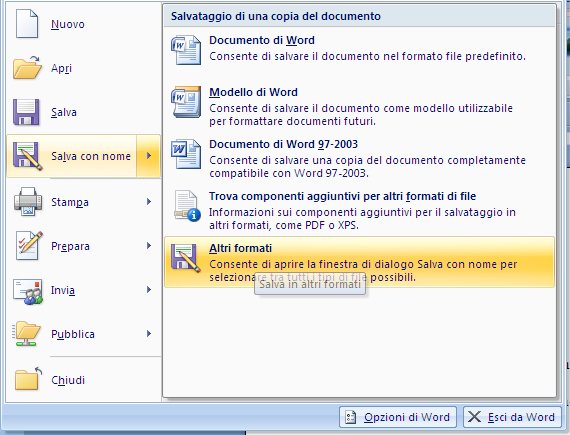Click the Esci da Word button

(x=512, y=417)
